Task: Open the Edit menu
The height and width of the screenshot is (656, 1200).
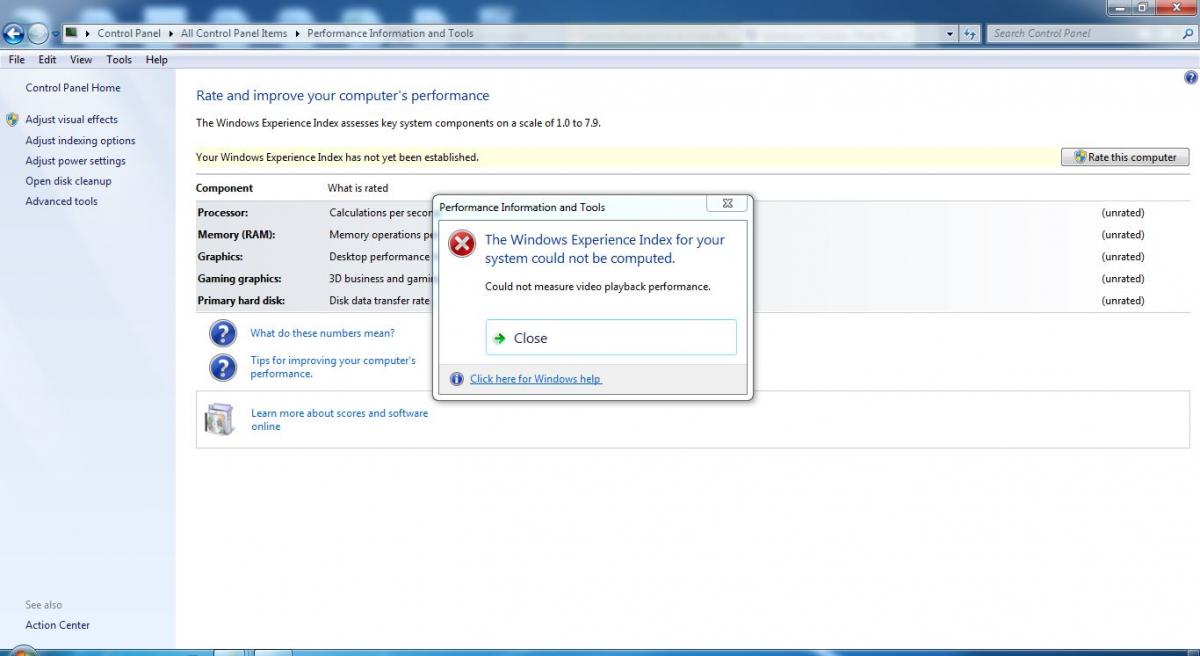Action: [x=47, y=60]
